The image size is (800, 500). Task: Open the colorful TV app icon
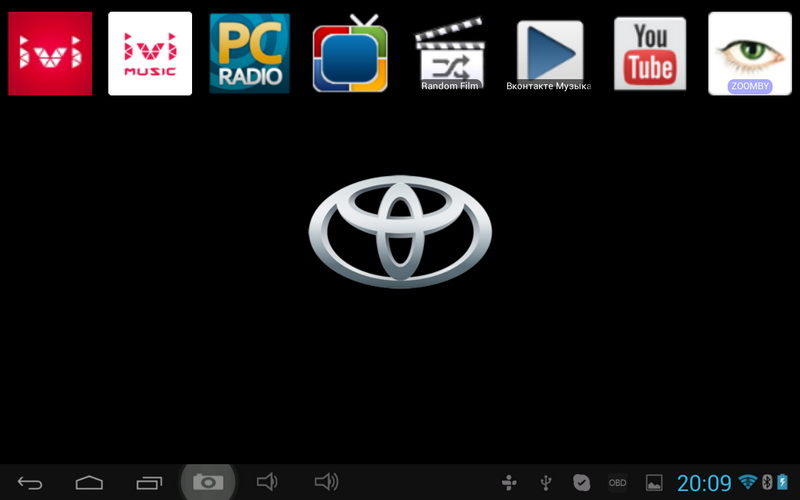[350, 54]
